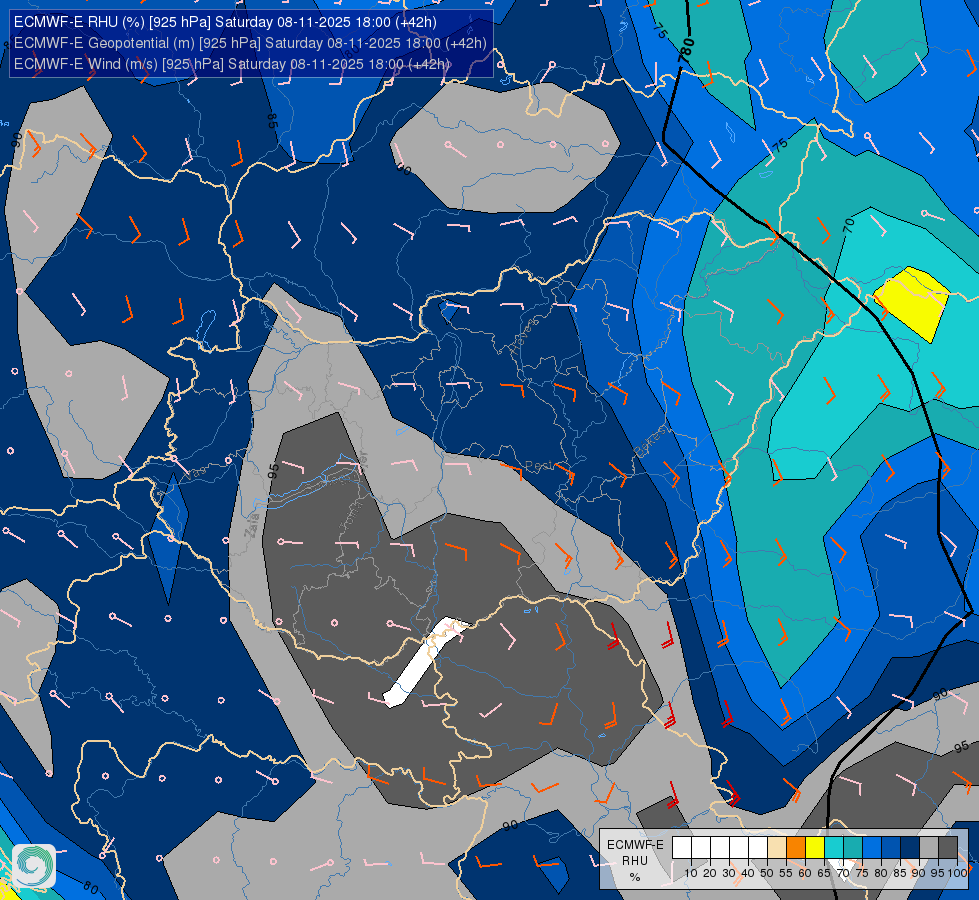Pick the beige 50-55 legend swatch

777,848
